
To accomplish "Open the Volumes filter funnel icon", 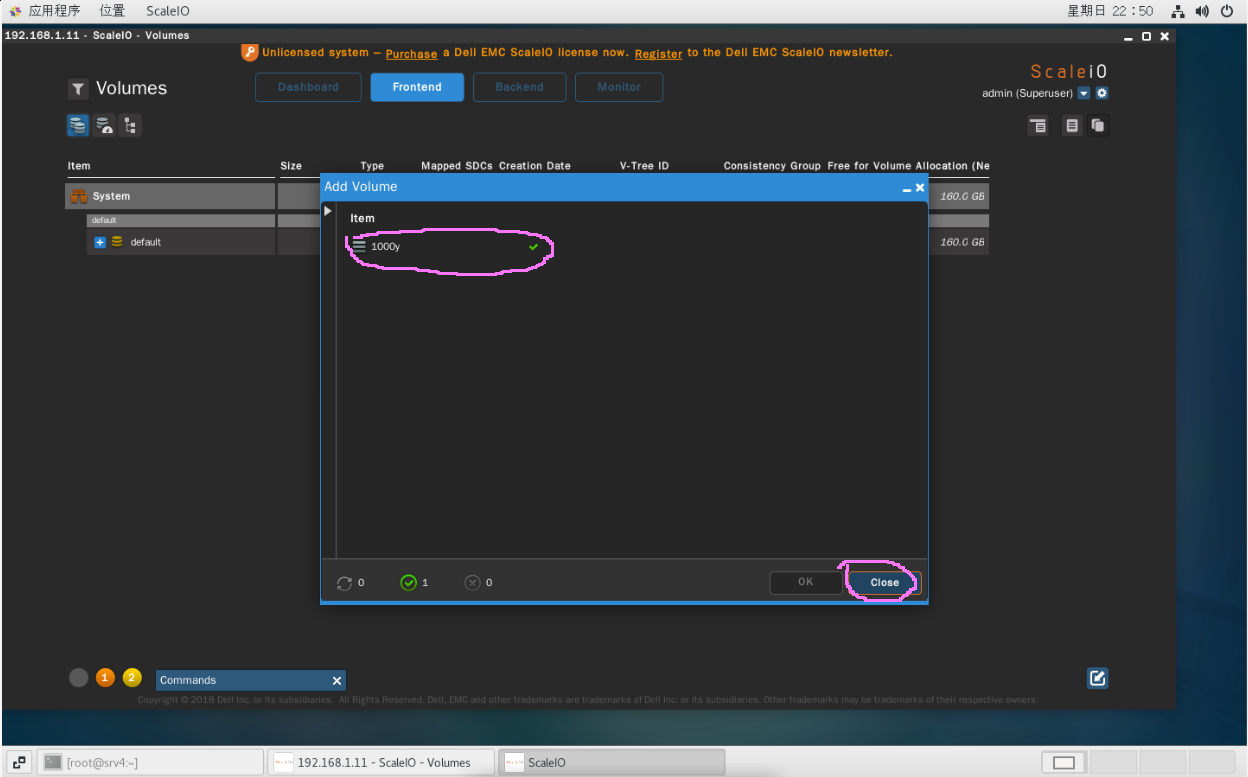I will [x=78, y=89].
